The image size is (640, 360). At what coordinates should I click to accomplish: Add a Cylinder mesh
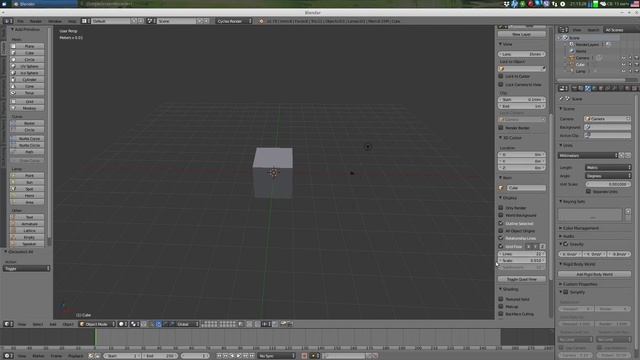point(27,80)
